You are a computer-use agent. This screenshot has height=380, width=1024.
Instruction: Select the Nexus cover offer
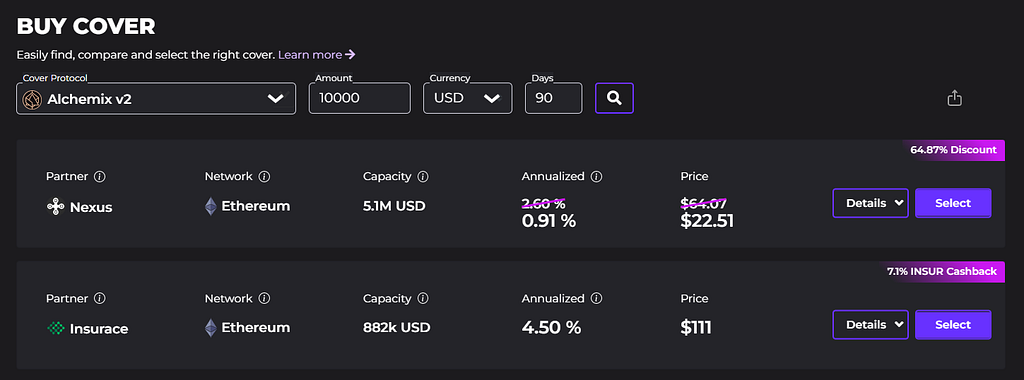tap(953, 203)
